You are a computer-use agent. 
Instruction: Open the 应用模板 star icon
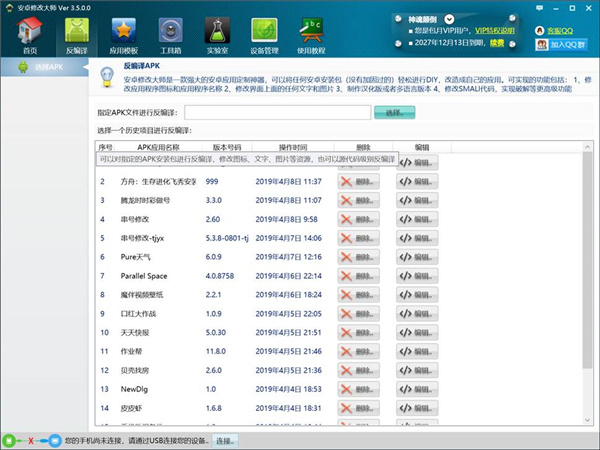(123, 35)
